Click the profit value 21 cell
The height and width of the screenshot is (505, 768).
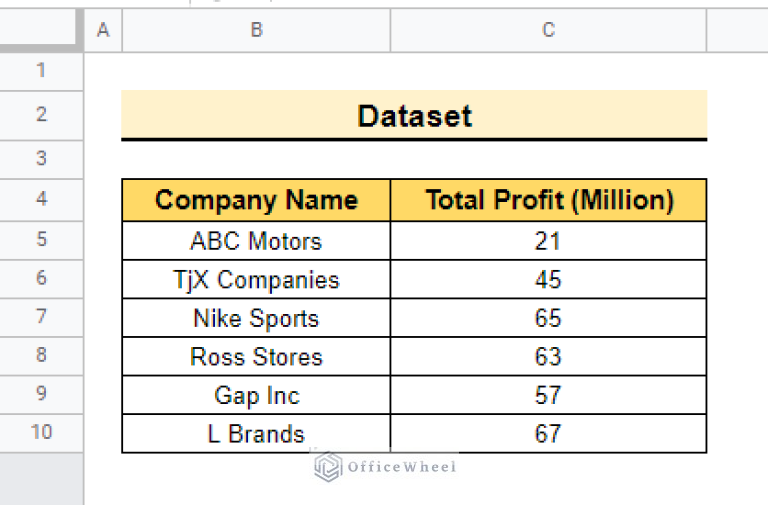548,241
